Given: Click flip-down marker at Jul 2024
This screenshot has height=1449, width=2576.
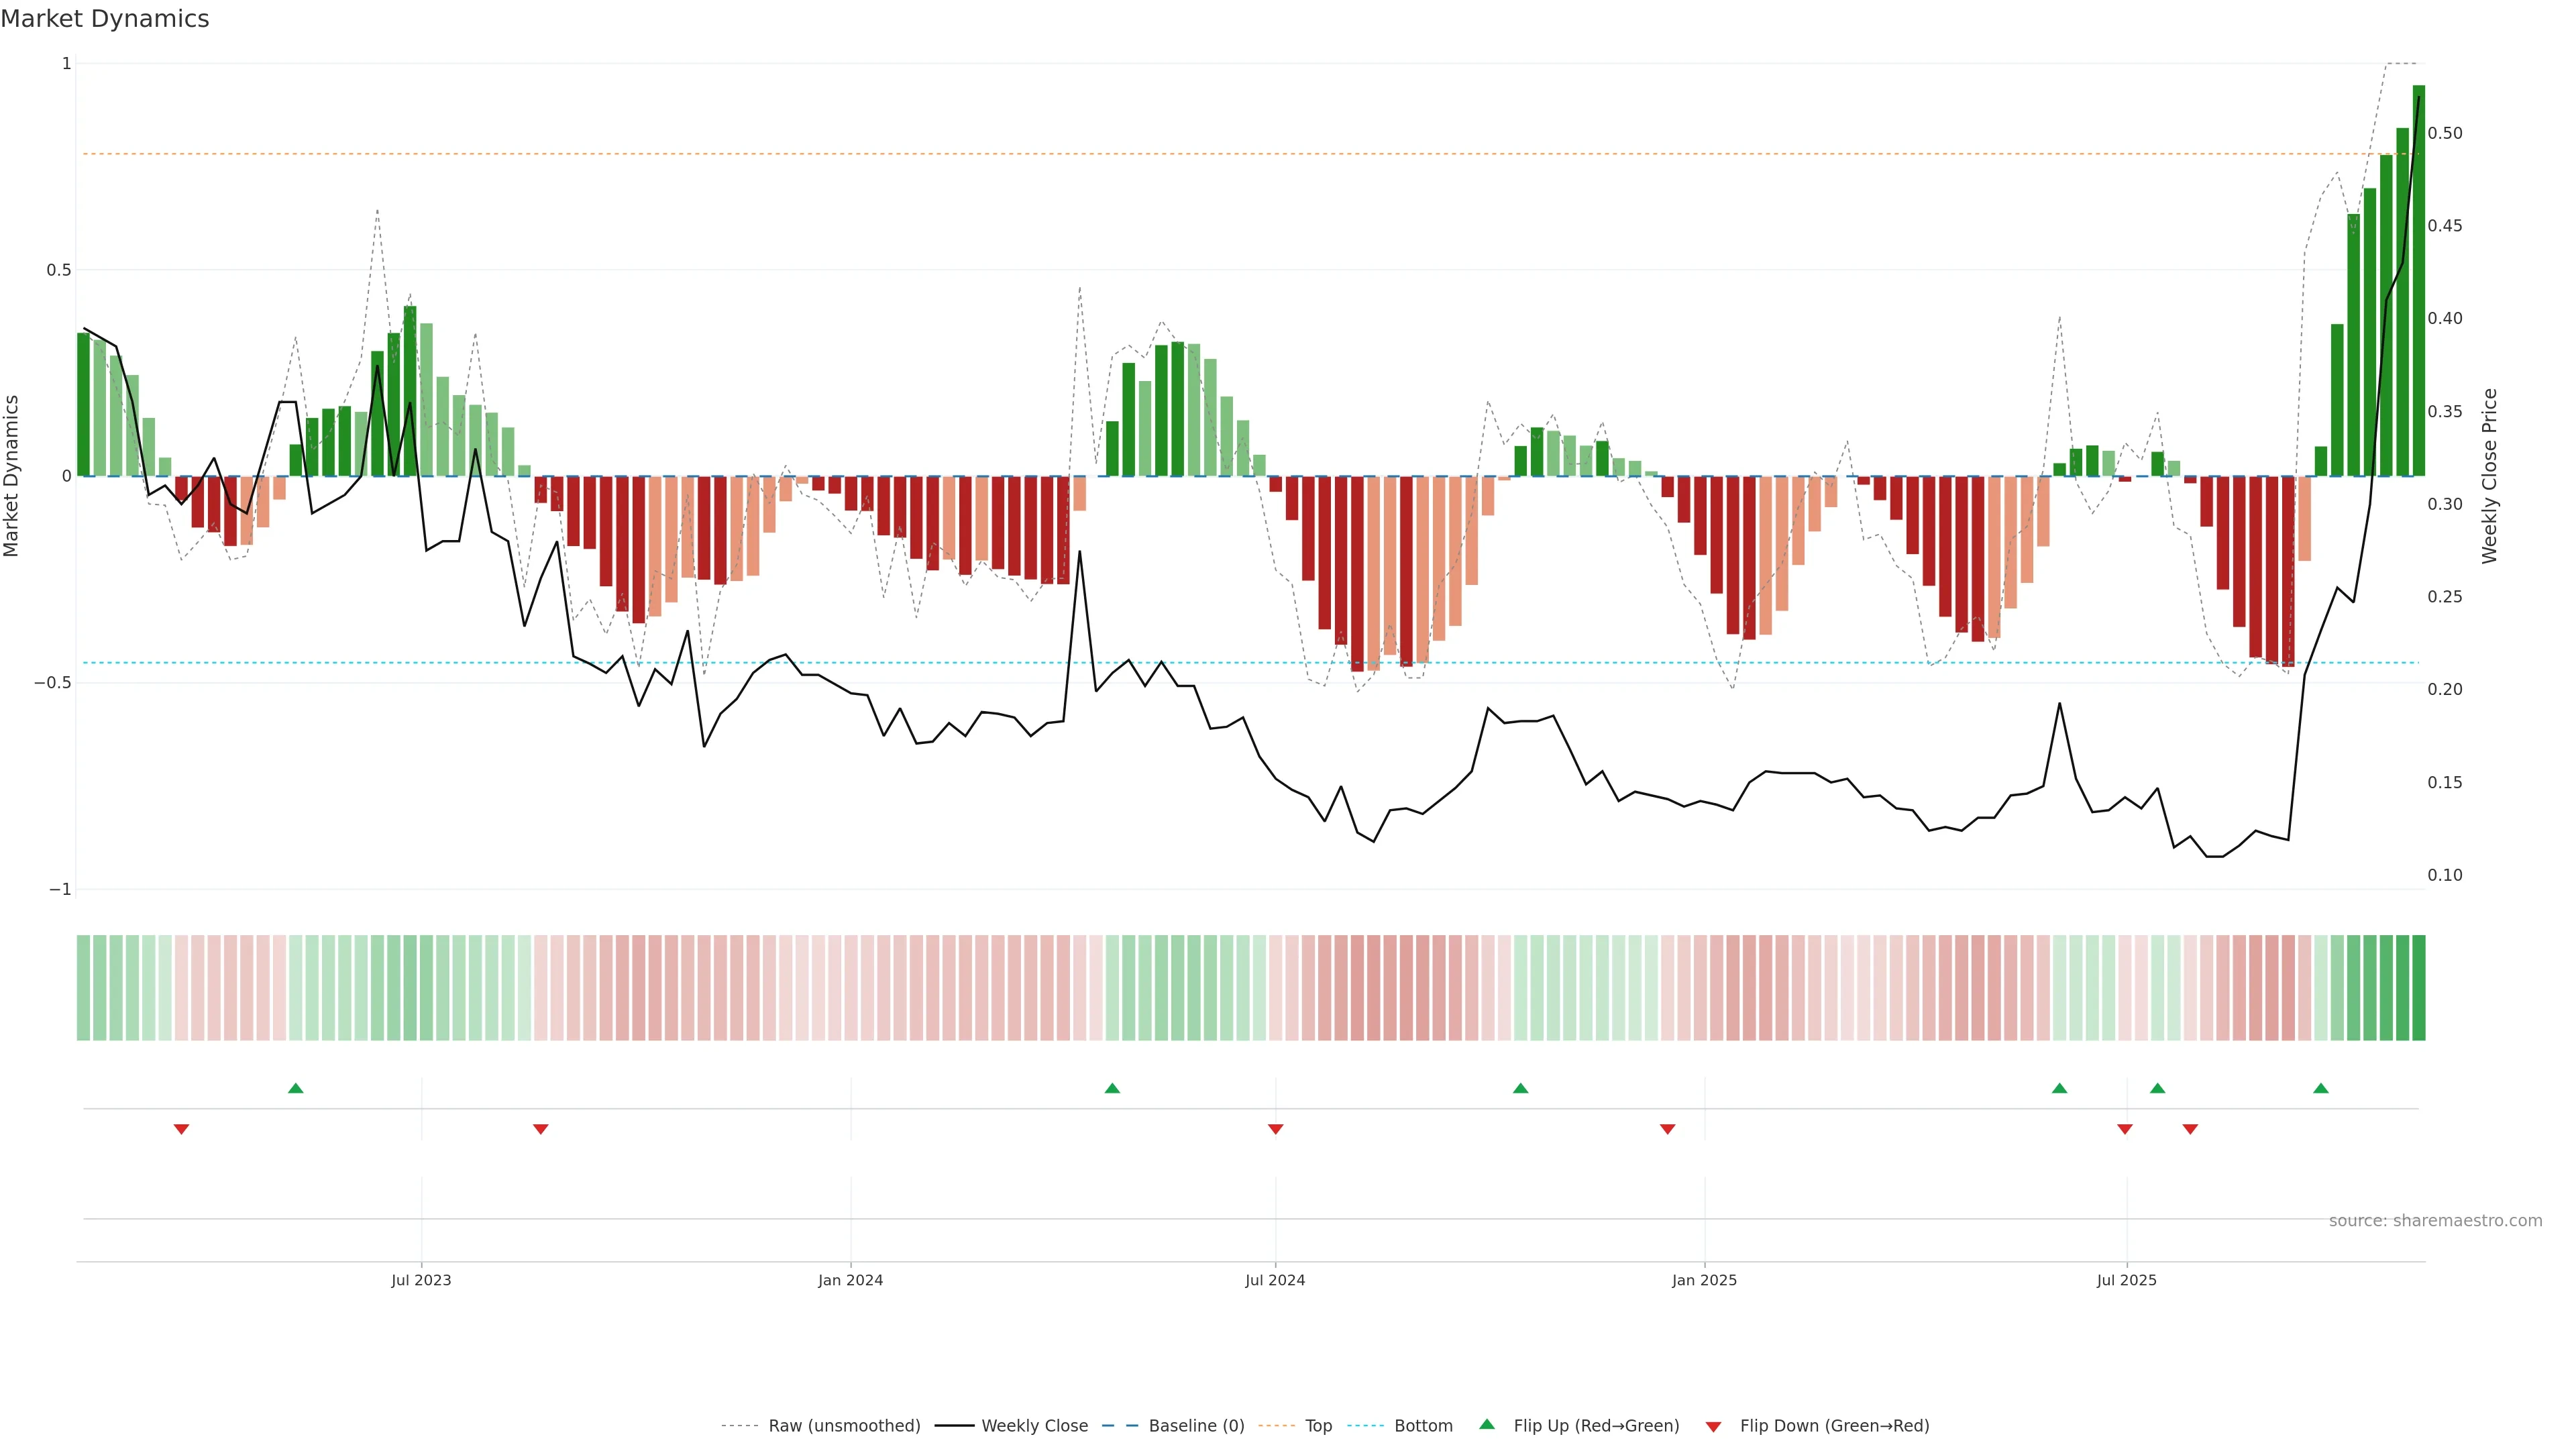Looking at the screenshot, I should click(x=1275, y=1129).
